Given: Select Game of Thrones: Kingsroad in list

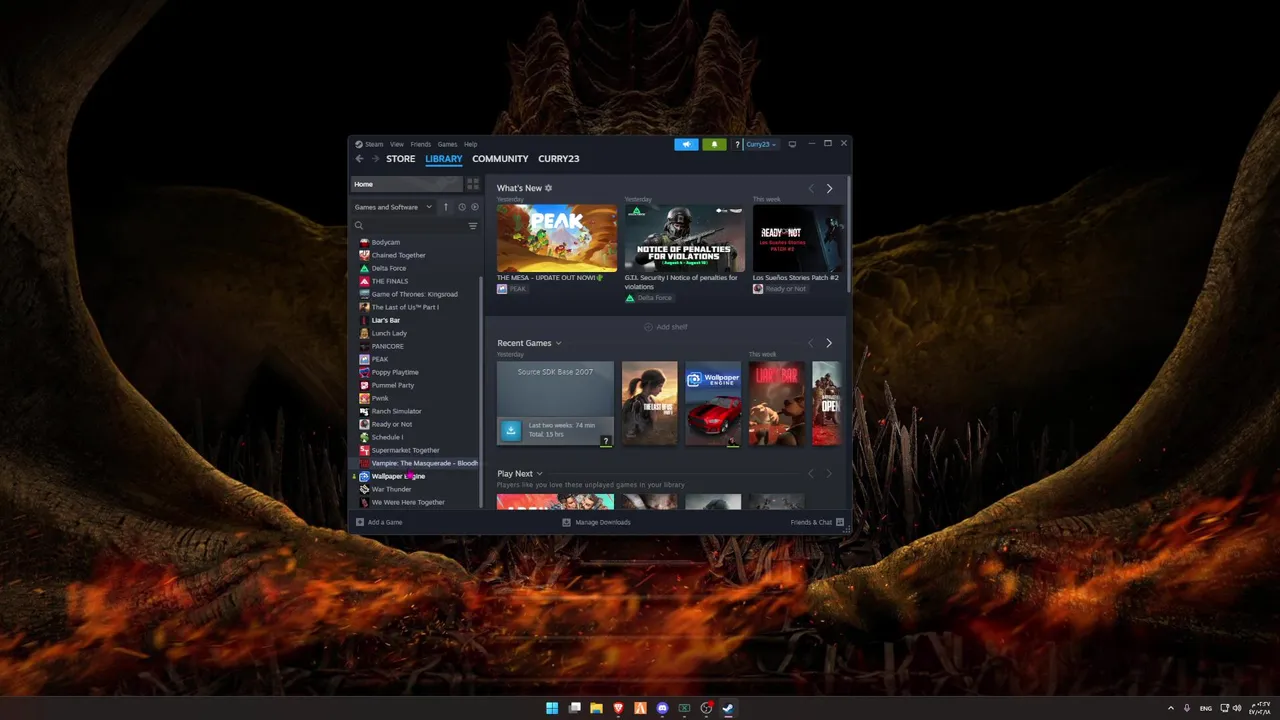Looking at the screenshot, I should (415, 294).
